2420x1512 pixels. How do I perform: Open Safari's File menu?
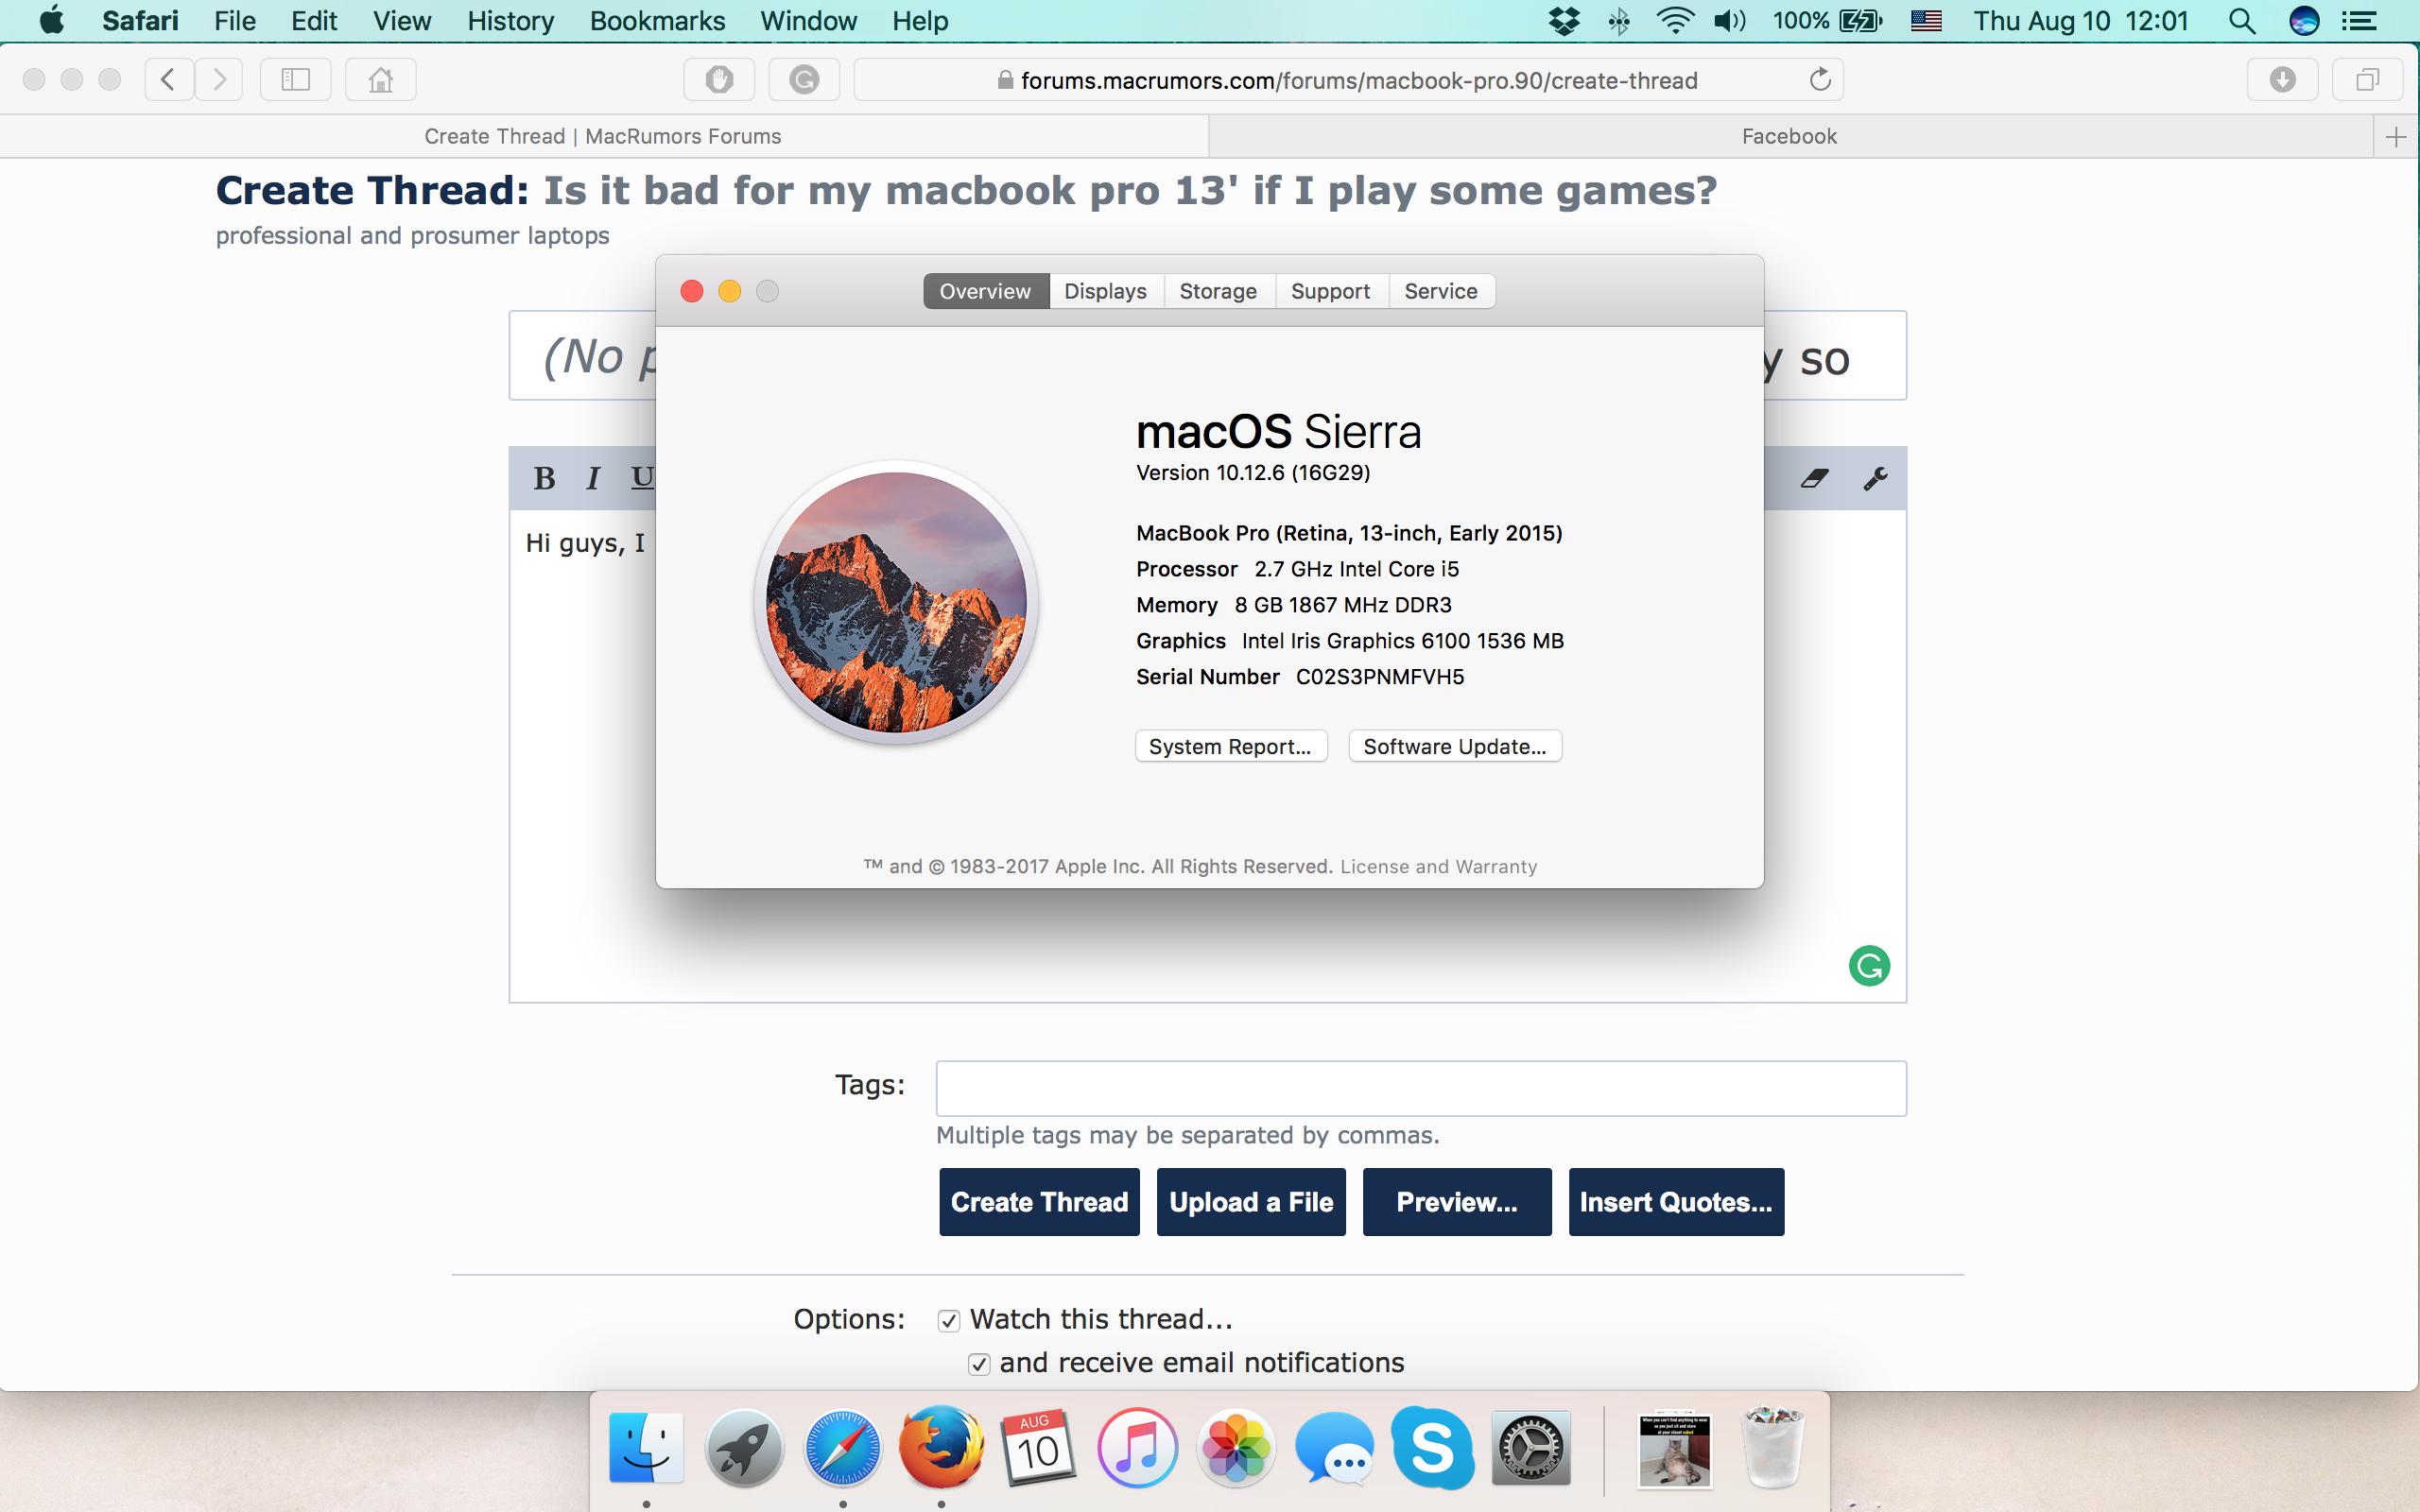click(235, 21)
